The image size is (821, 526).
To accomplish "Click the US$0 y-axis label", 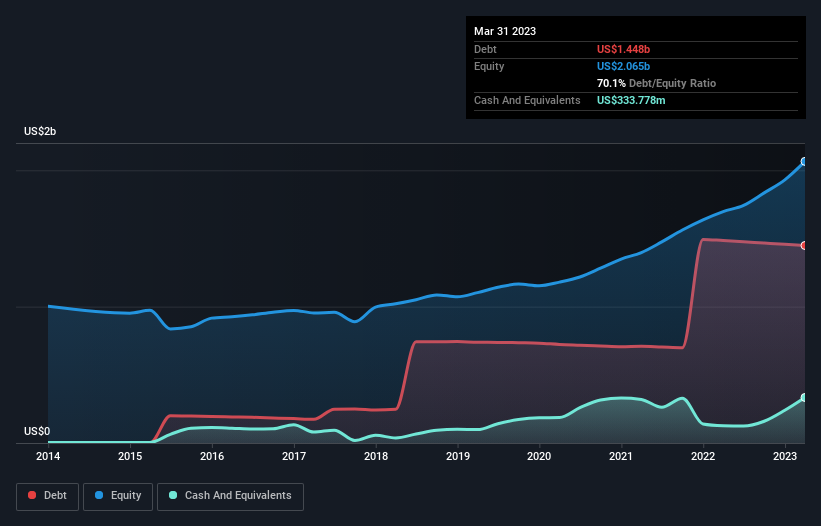I will pos(37,431).
